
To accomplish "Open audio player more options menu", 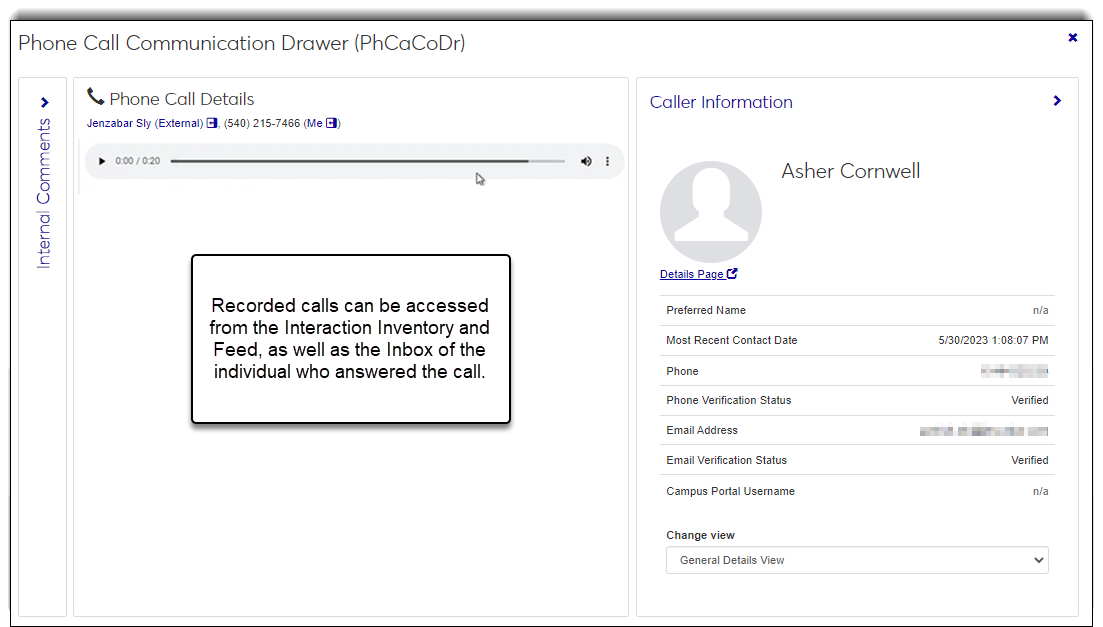I will [x=608, y=161].
